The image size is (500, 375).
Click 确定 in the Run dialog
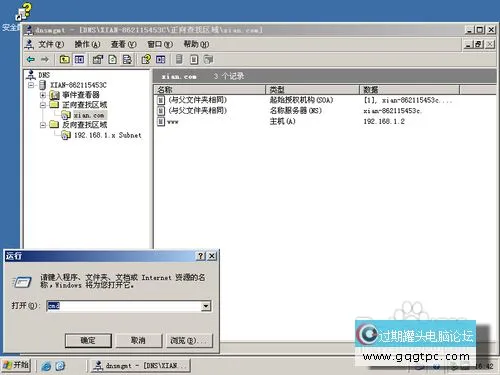point(88,340)
